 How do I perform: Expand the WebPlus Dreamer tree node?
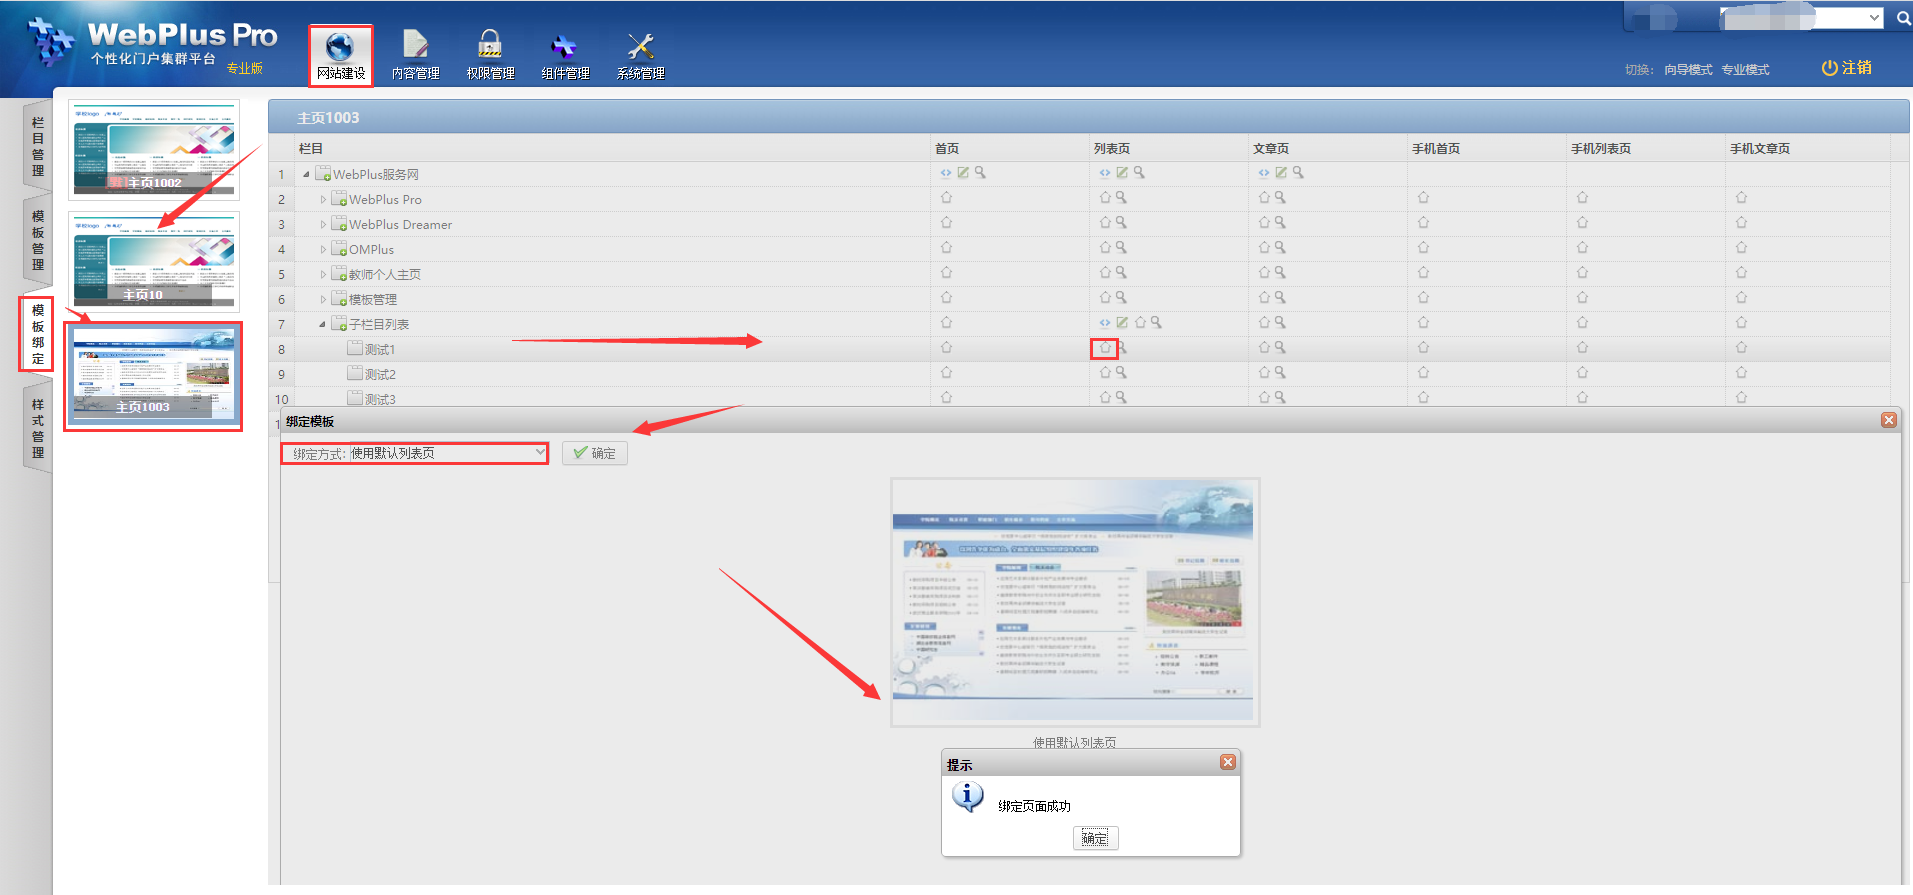tap(323, 225)
